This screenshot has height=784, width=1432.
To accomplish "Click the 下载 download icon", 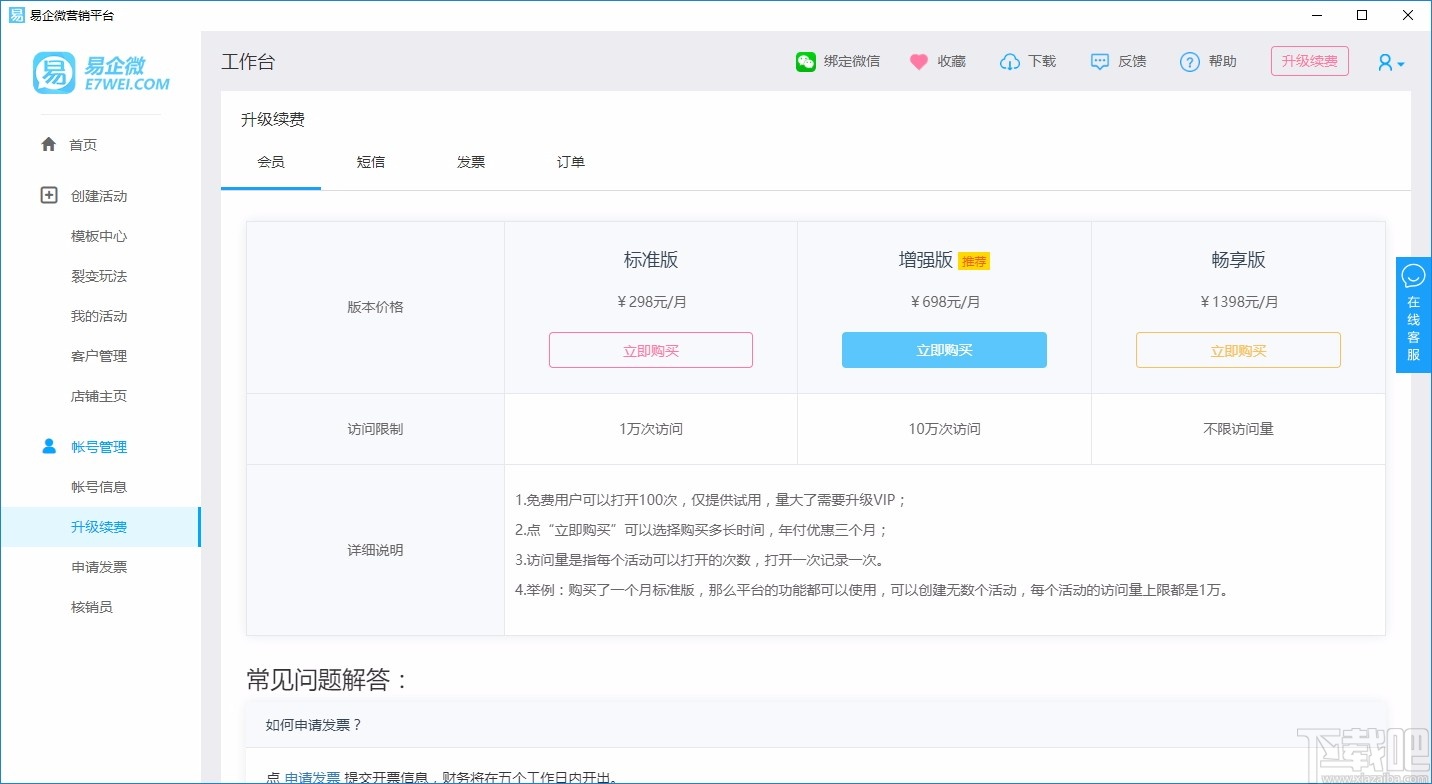I will tap(1010, 61).
